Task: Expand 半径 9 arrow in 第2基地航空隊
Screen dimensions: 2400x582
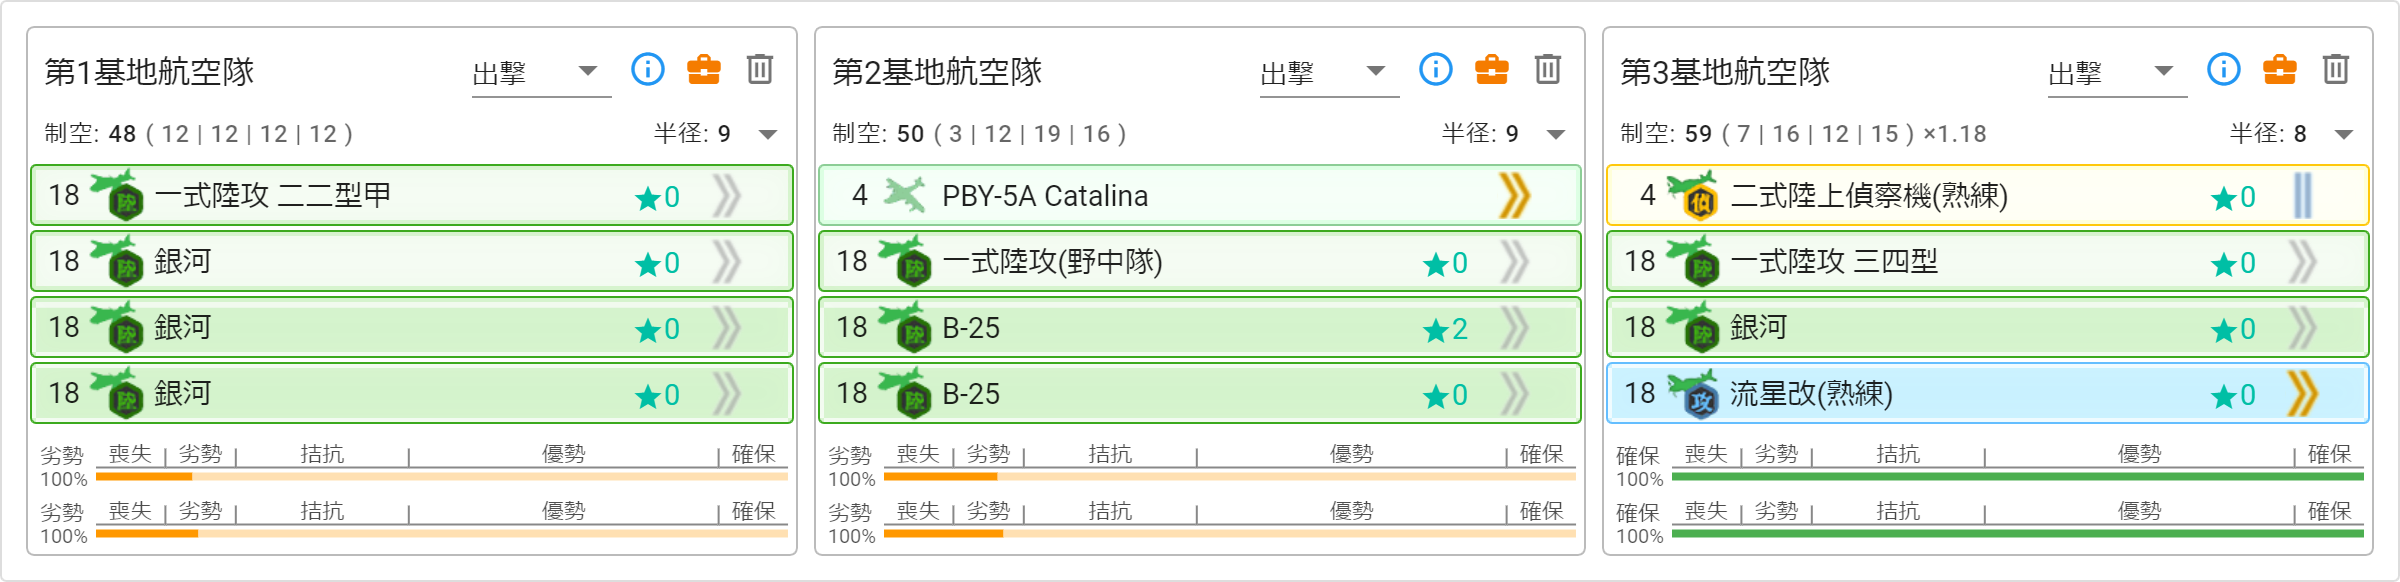Action: point(1556,134)
